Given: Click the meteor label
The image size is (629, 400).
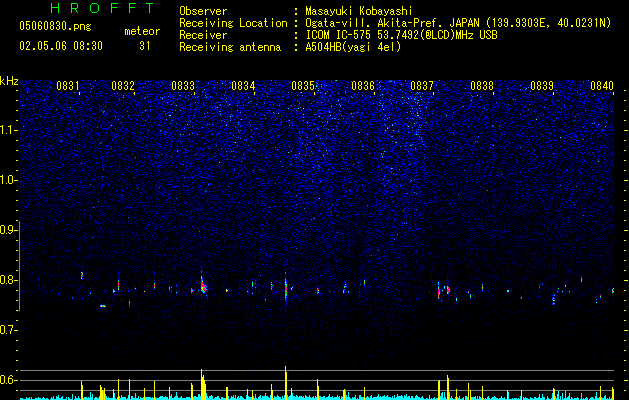Looking at the screenshot, I should click(142, 31).
